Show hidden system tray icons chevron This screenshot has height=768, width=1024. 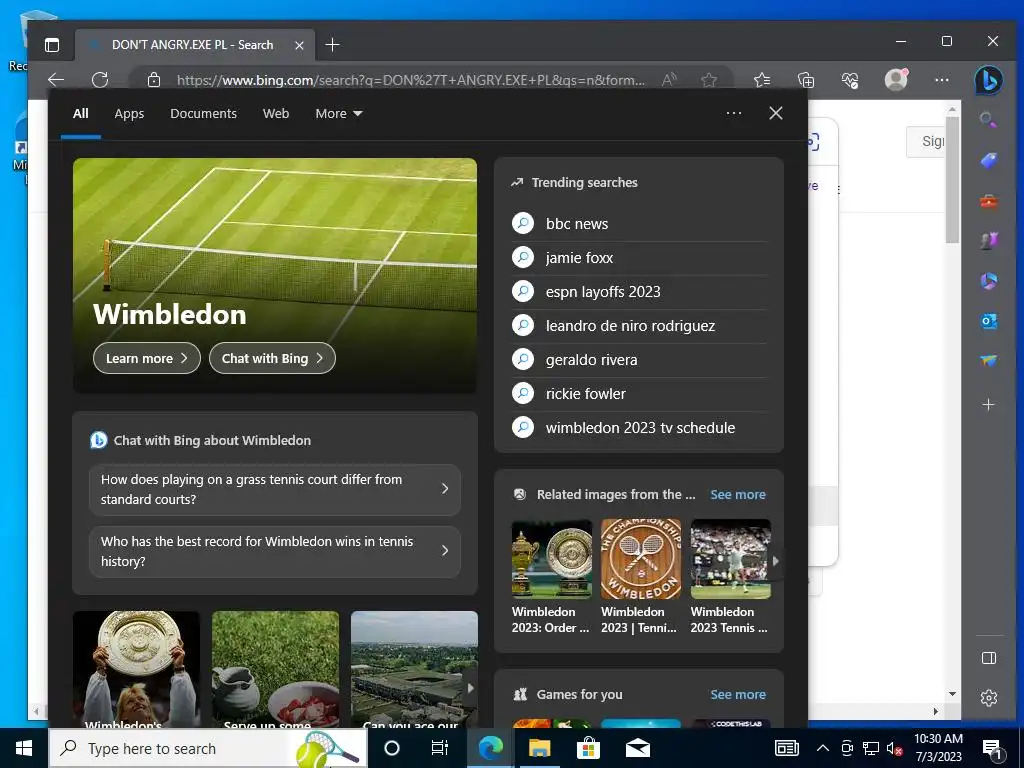coord(823,748)
